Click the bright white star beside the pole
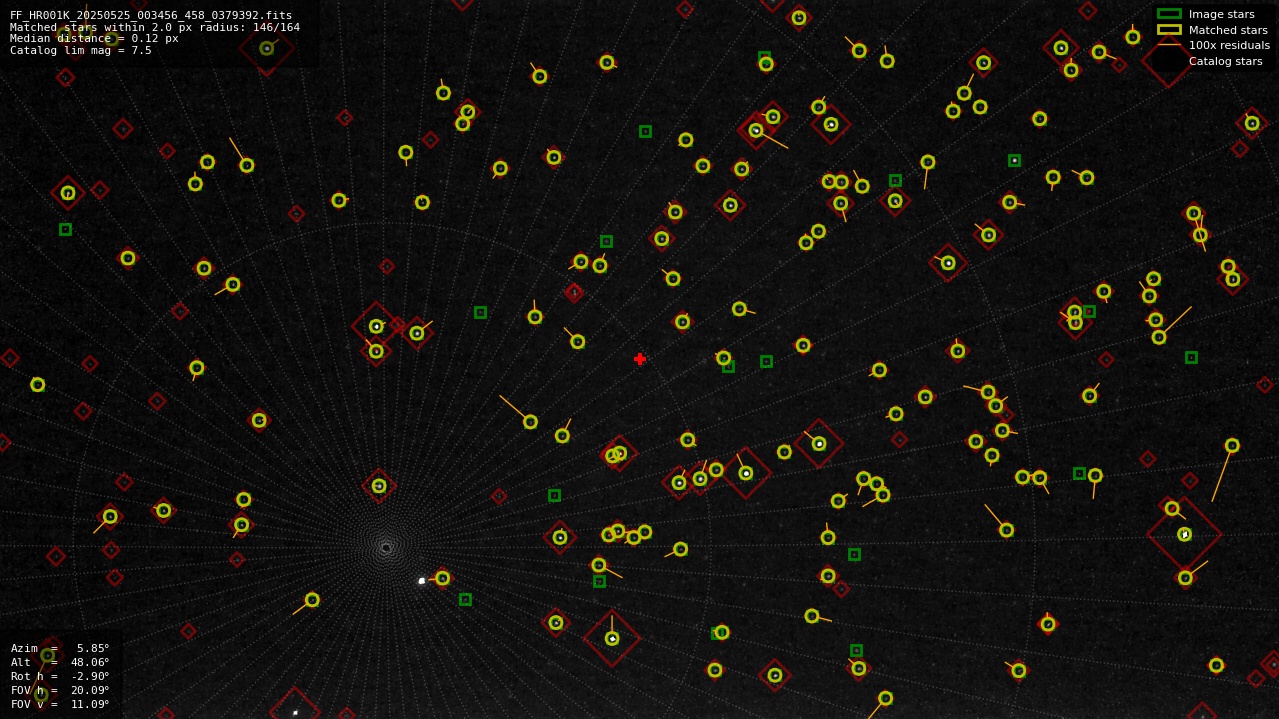The image size is (1279, 719). [422, 580]
